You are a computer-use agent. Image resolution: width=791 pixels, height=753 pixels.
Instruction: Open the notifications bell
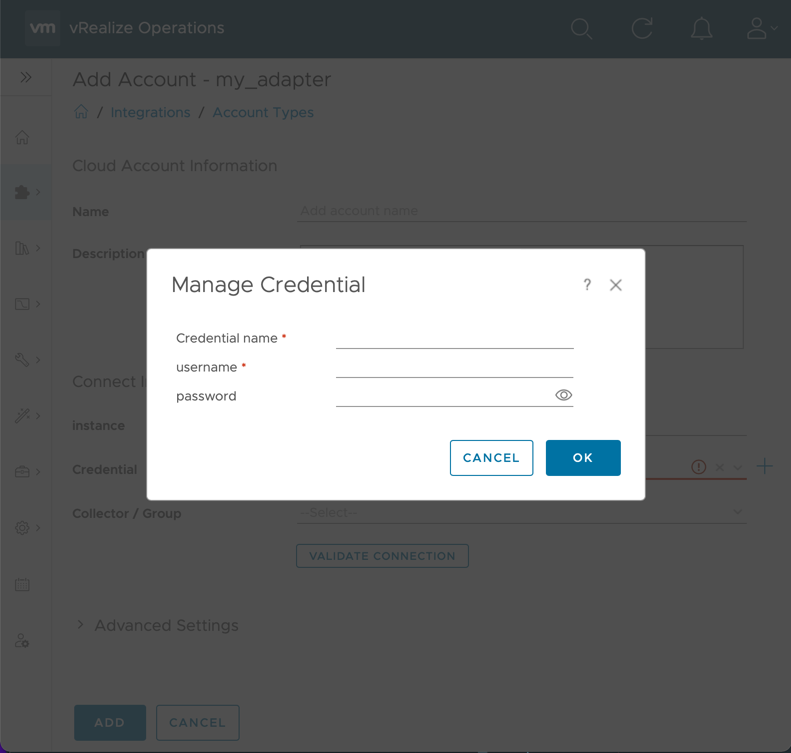[702, 29]
